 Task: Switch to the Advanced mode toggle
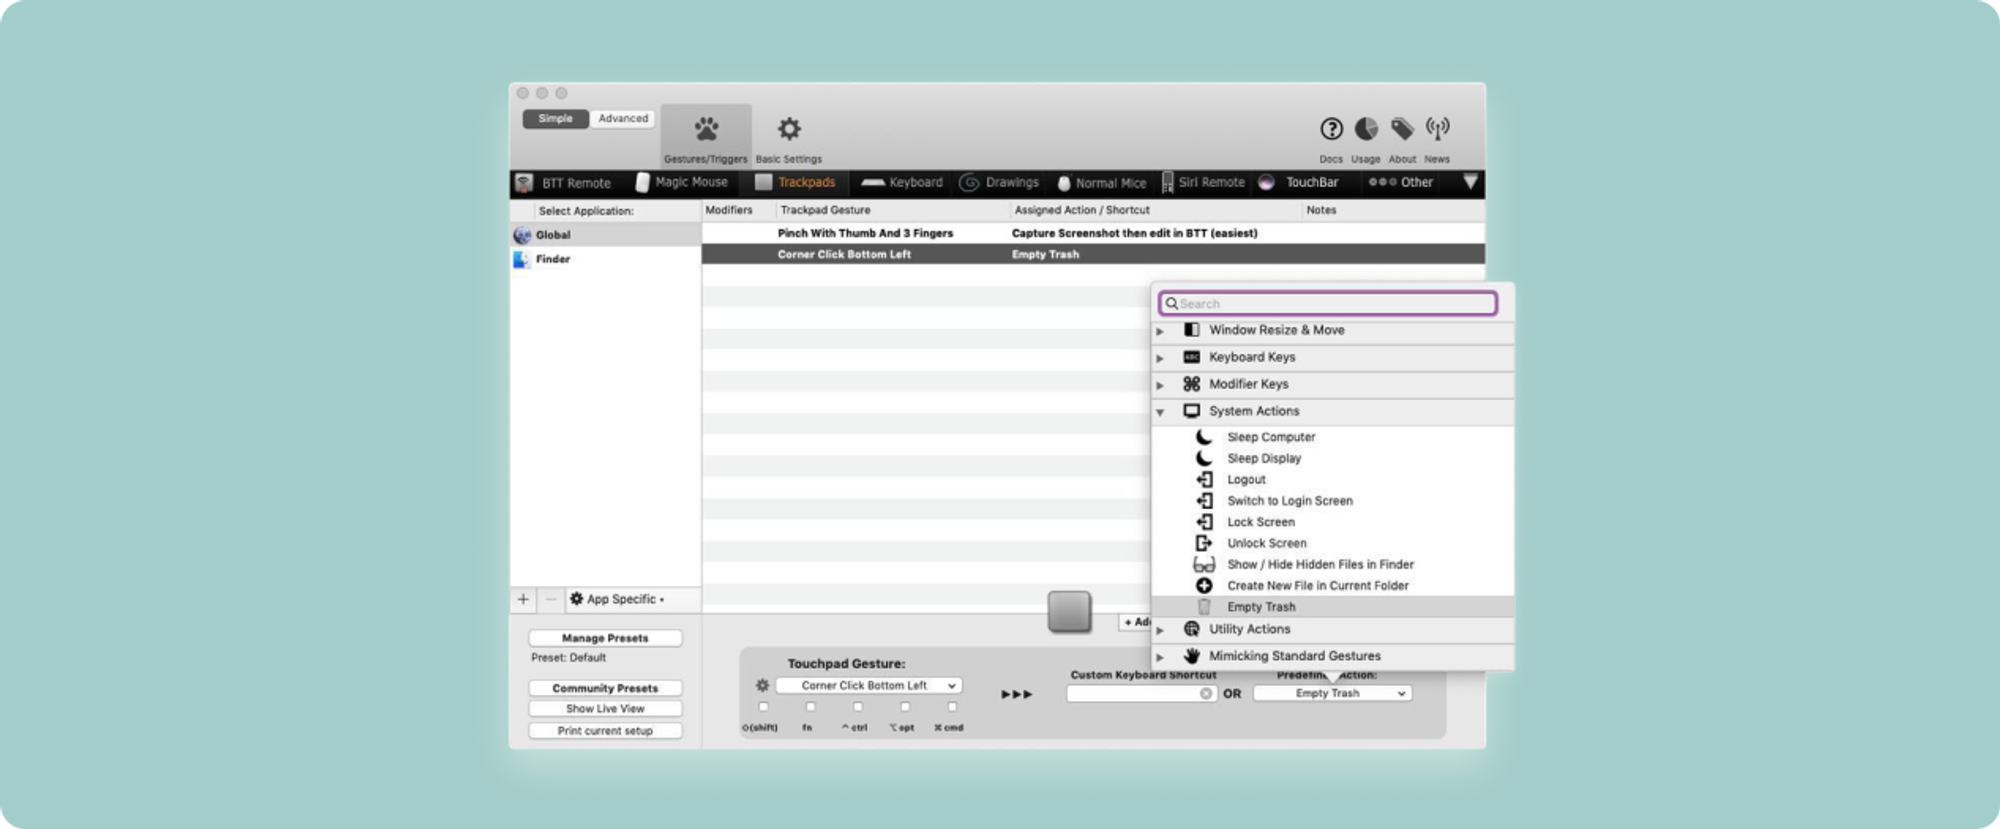click(x=623, y=119)
